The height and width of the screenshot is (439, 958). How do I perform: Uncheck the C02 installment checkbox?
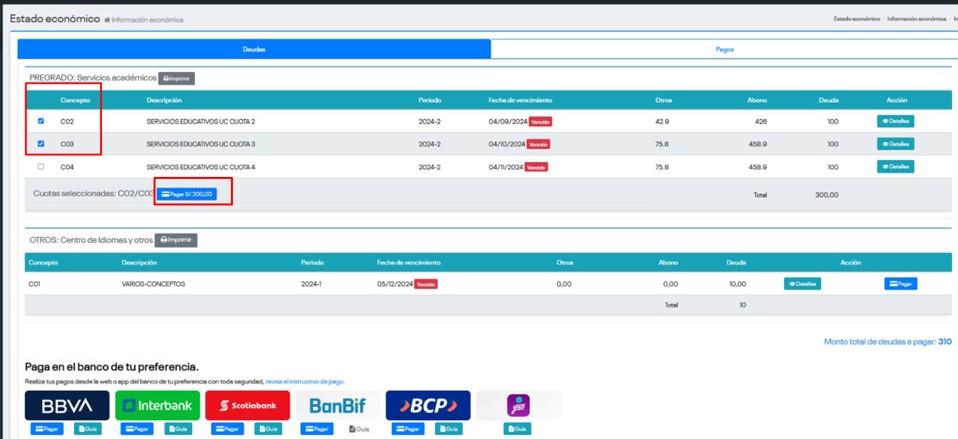point(40,121)
